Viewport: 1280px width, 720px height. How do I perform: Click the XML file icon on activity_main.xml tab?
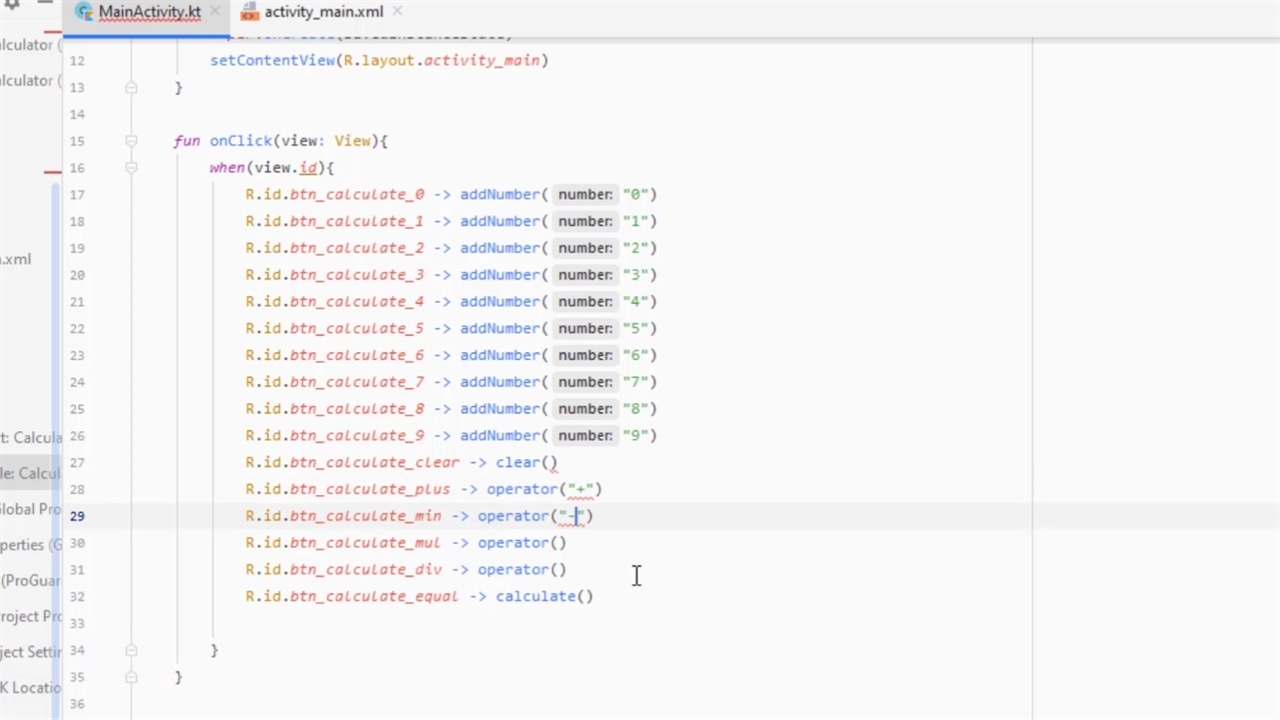coord(249,12)
